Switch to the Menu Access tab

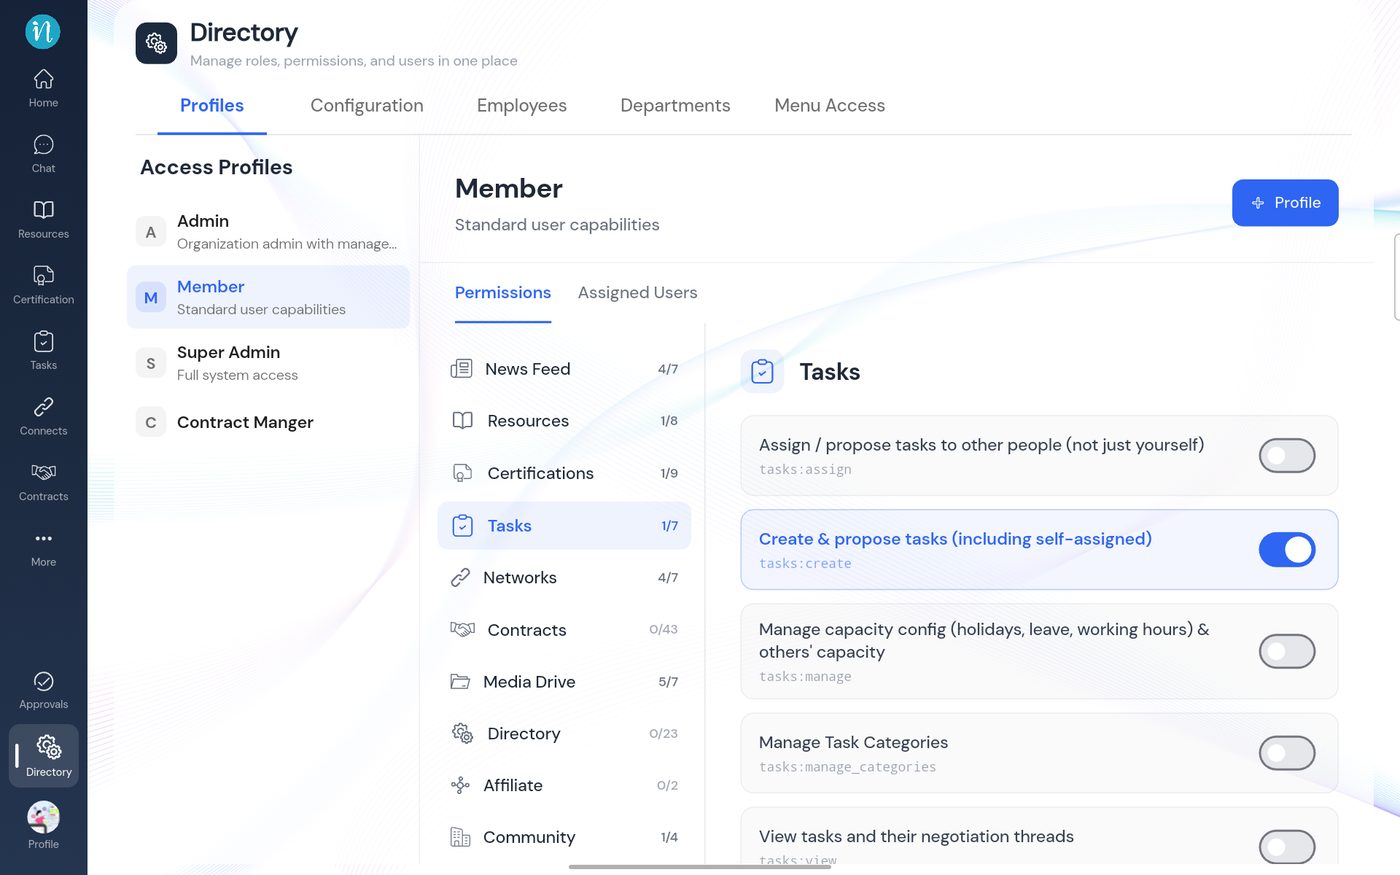tap(830, 106)
